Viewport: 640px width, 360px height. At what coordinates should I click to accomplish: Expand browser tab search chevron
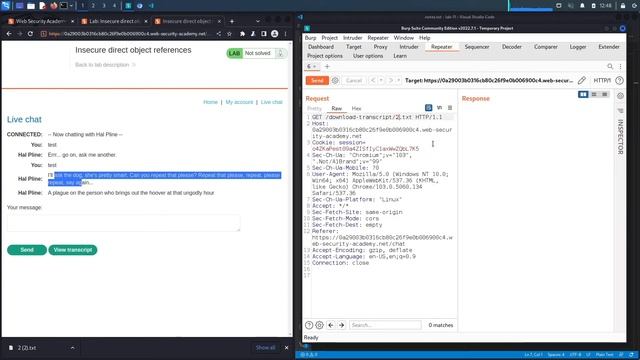258,21
